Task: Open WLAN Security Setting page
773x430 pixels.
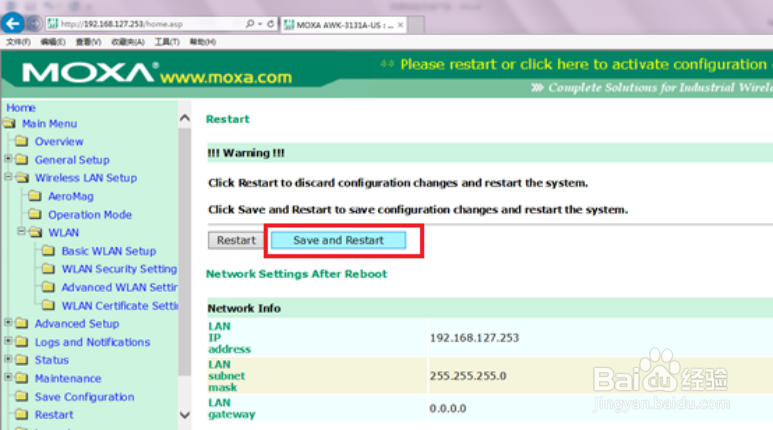Action: coord(119,269)
